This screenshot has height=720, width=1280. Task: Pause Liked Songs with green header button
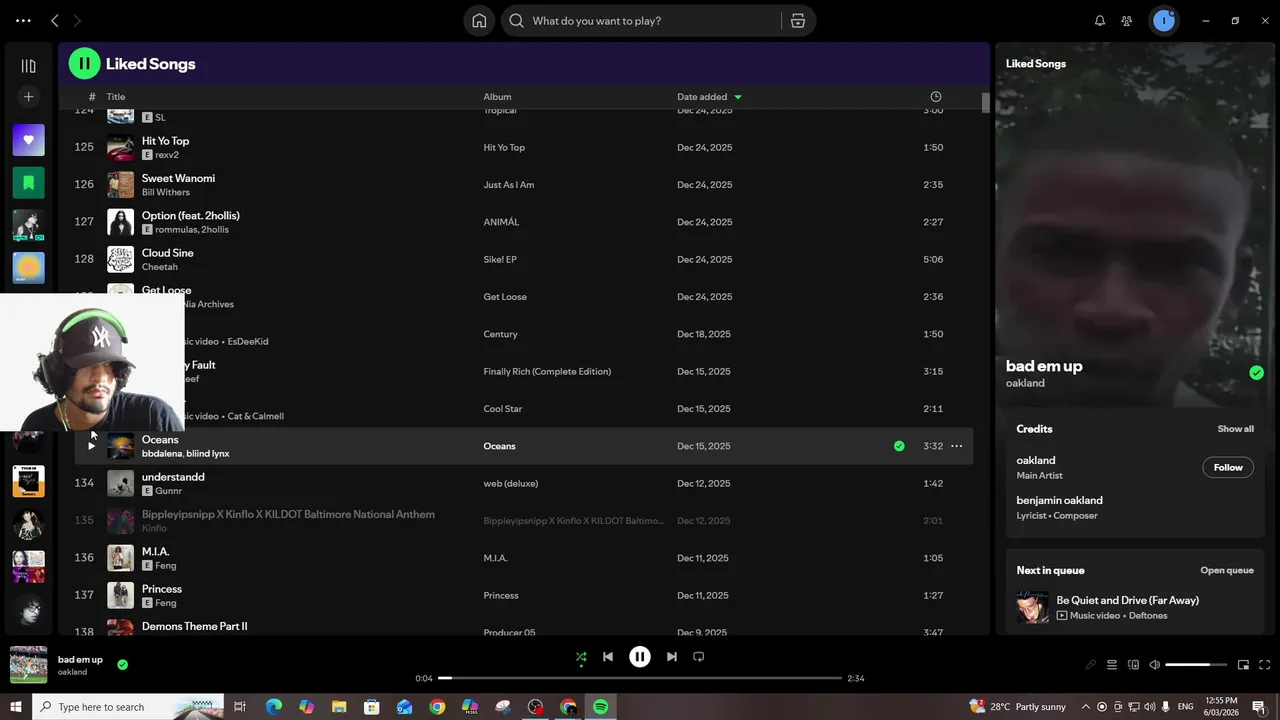84,63
